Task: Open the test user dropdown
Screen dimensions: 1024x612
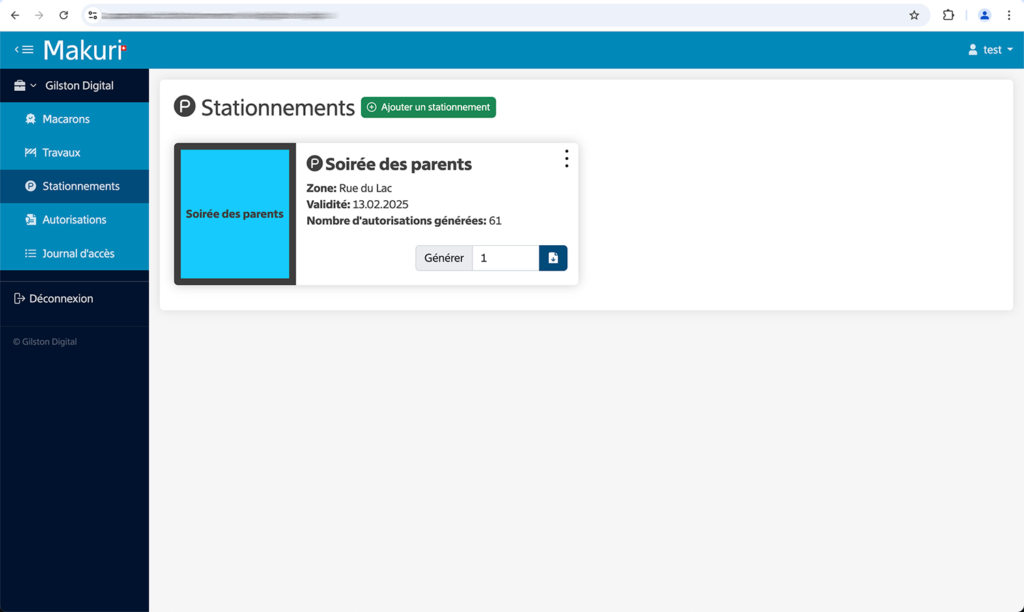Action: pyautogui.click(x=990, y=50)
